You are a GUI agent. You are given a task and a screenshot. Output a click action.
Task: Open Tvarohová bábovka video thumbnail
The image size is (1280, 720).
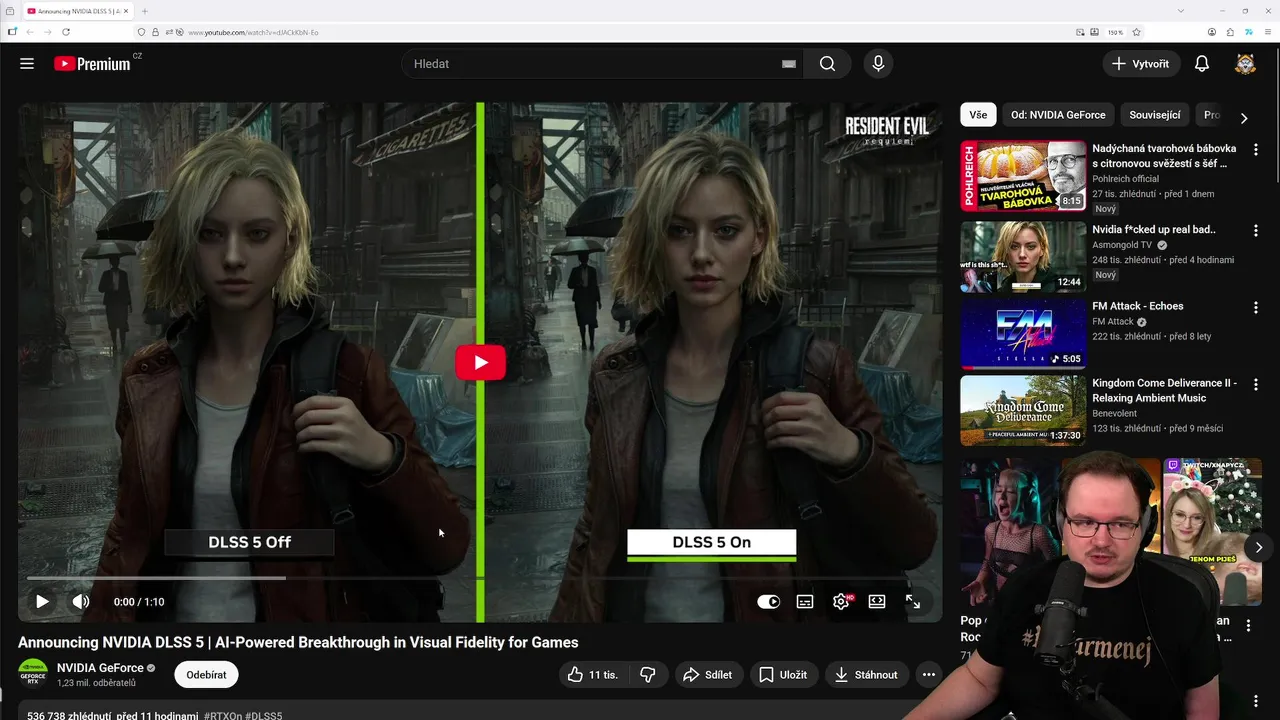1023,176
